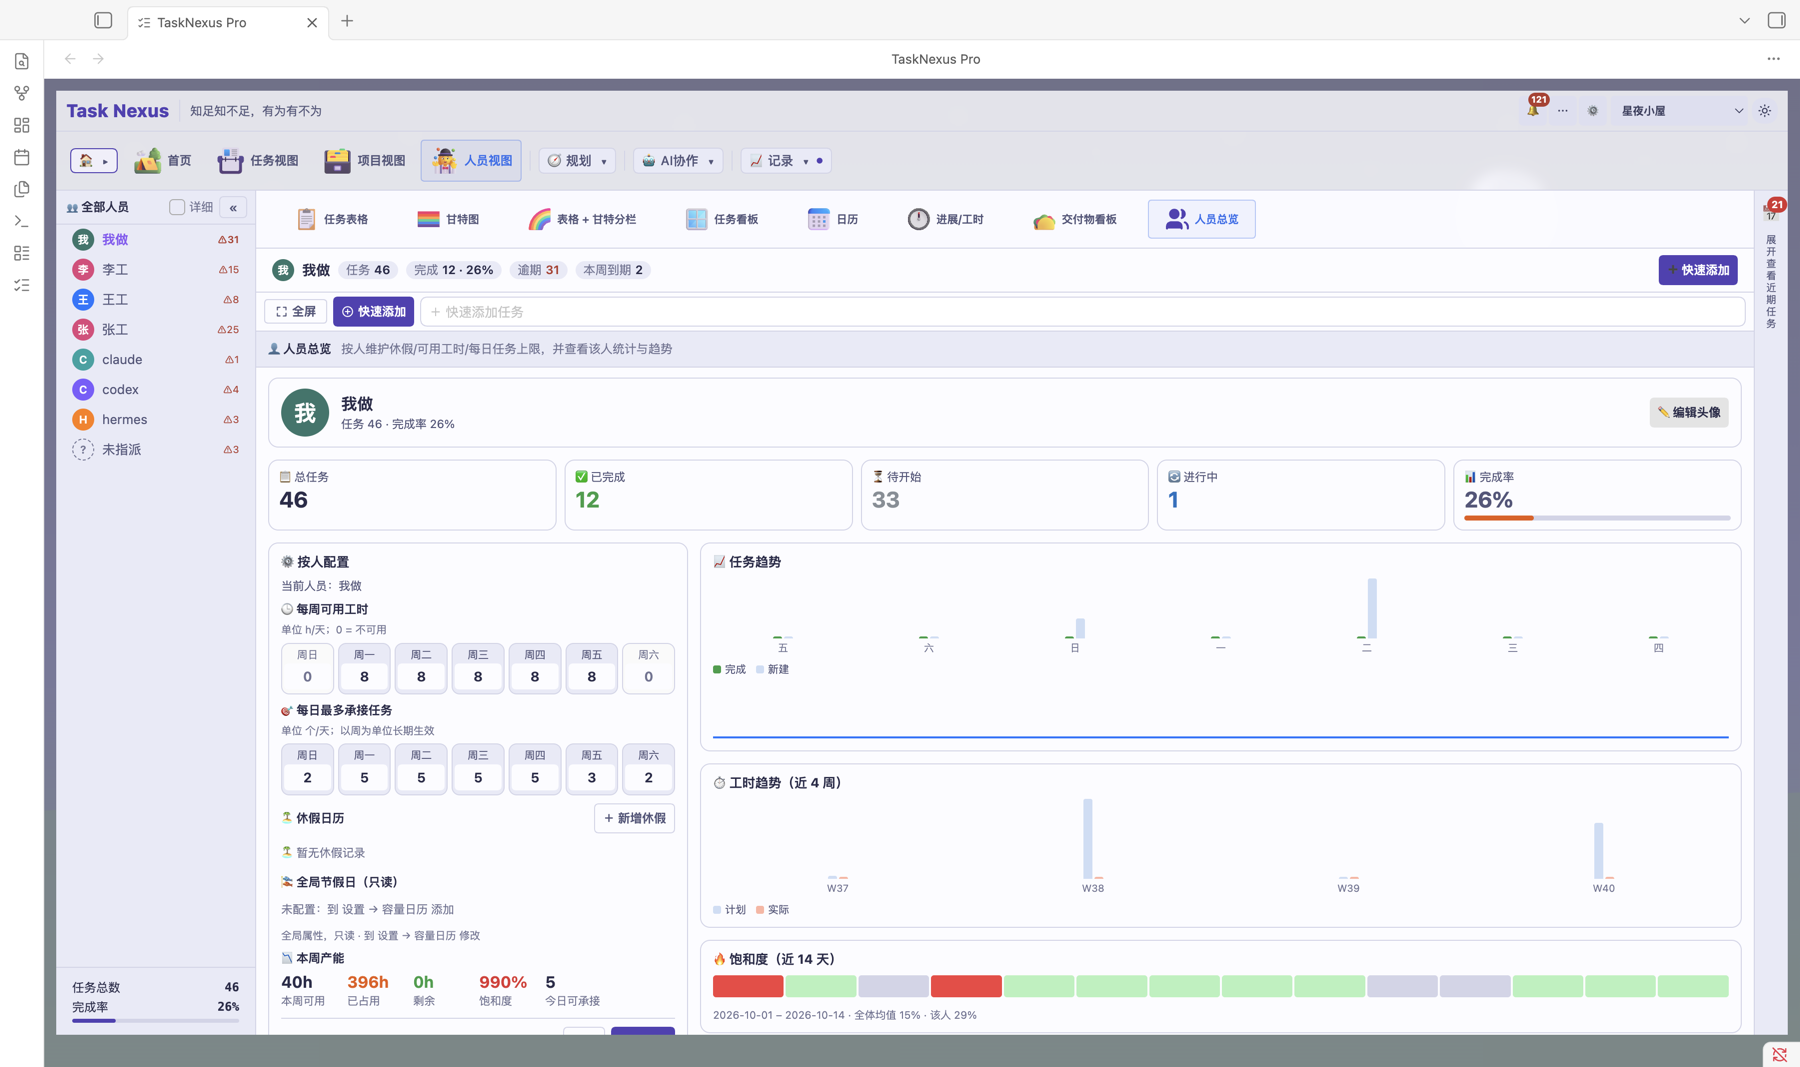Open the notification bell with 121 badge
Viewport: 1800px width, 1067px height.
pyautogui.click(x=1533, y=110)
